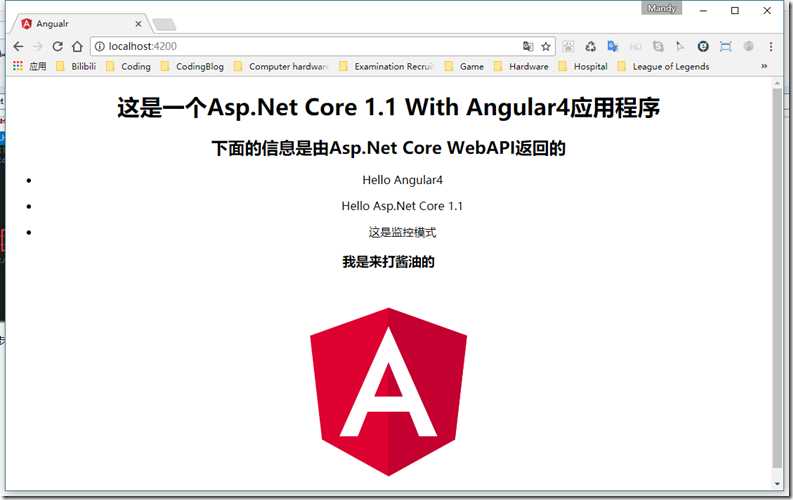Click the list item 'Hello Angular4'
The height and width of the screenshot is (500, 793).
click(403, 180)
